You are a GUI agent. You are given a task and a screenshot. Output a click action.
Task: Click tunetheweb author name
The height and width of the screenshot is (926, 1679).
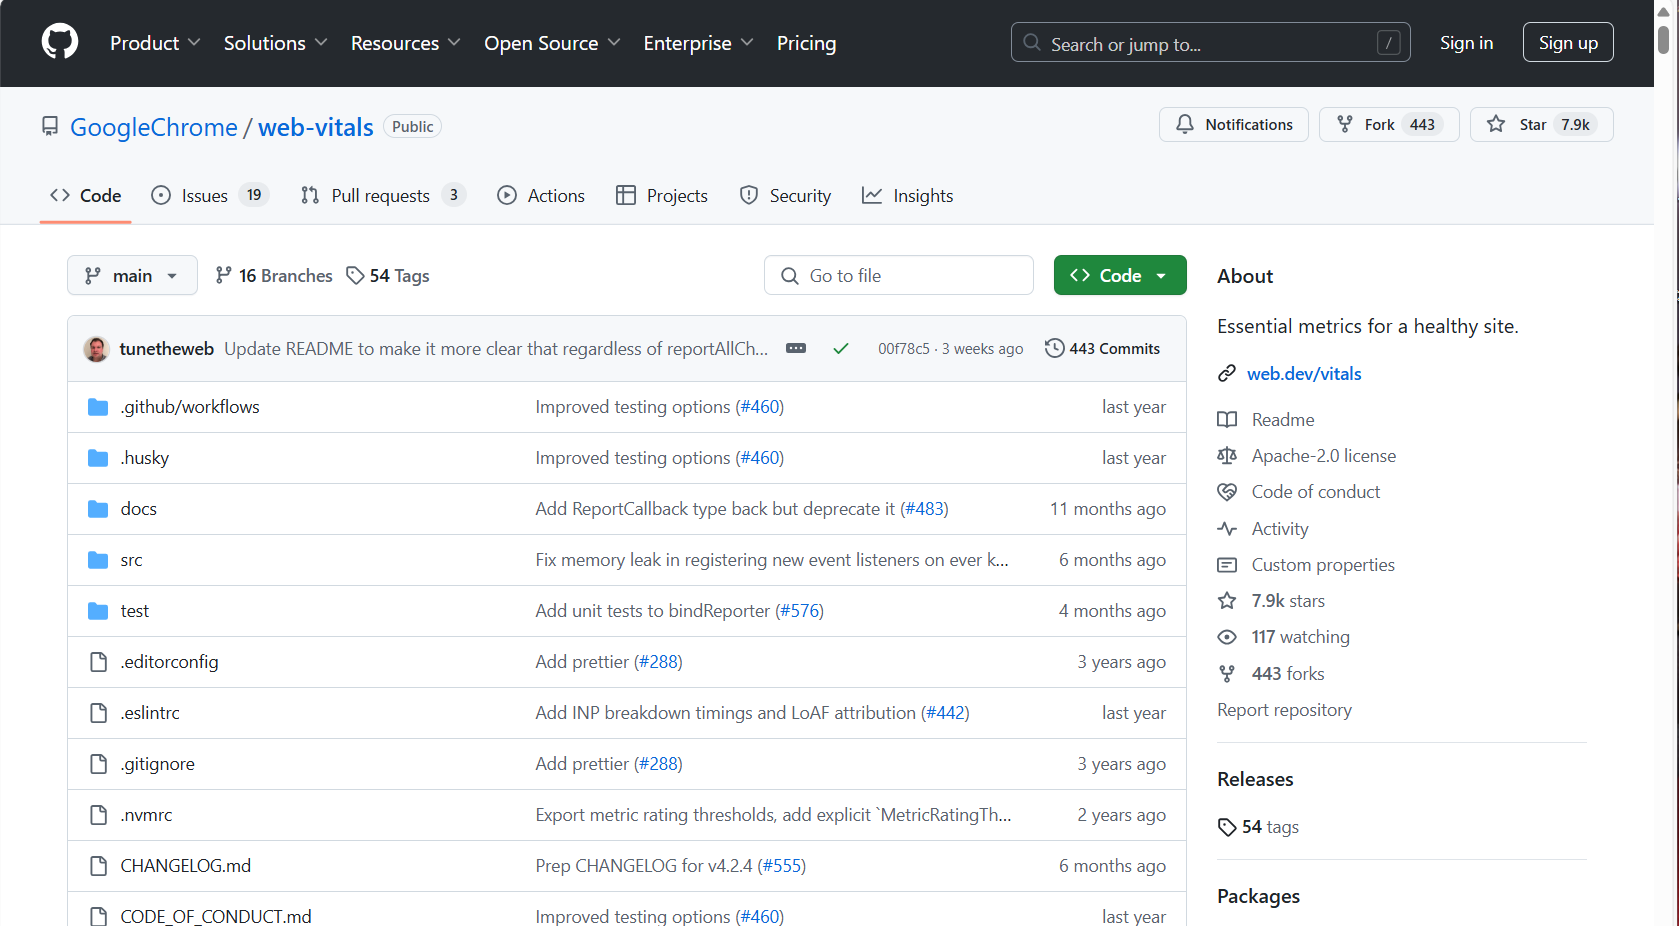pyautogui.click(x=167, y=348)
